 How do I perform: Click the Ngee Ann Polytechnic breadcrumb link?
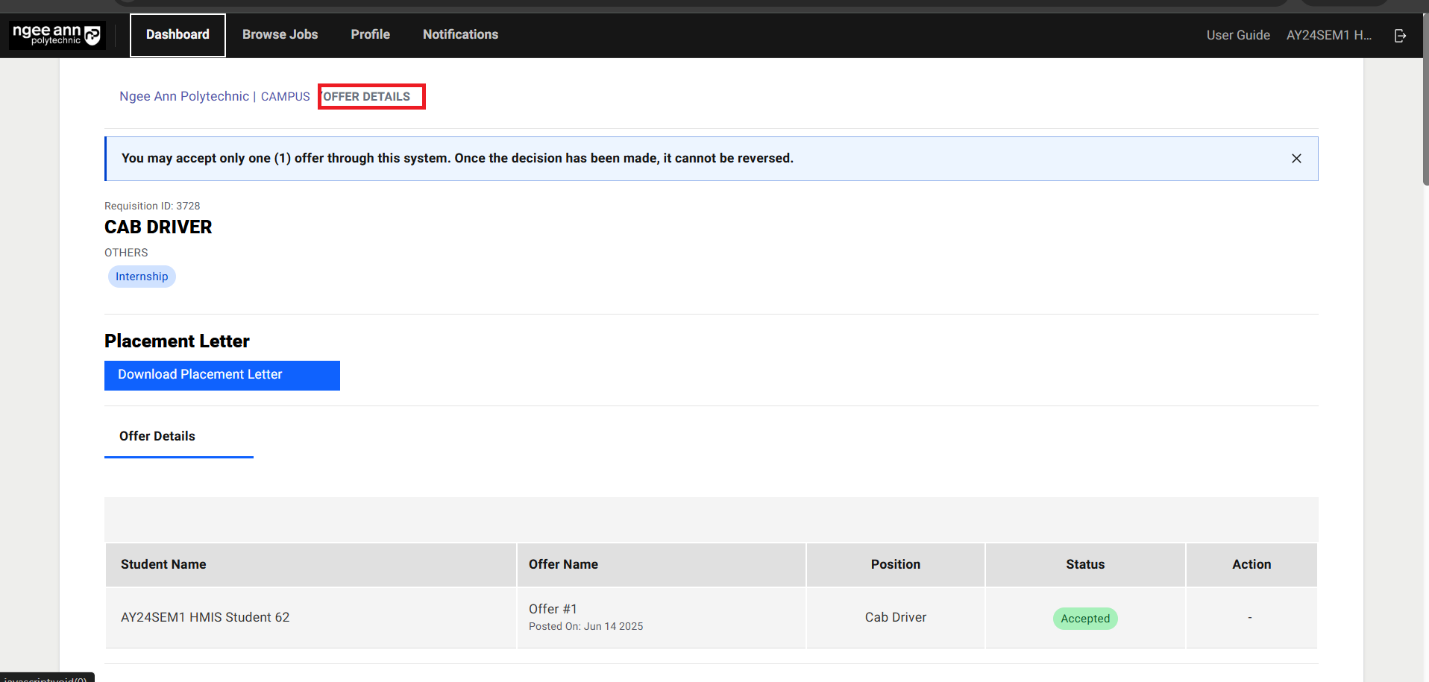(184, 97)
